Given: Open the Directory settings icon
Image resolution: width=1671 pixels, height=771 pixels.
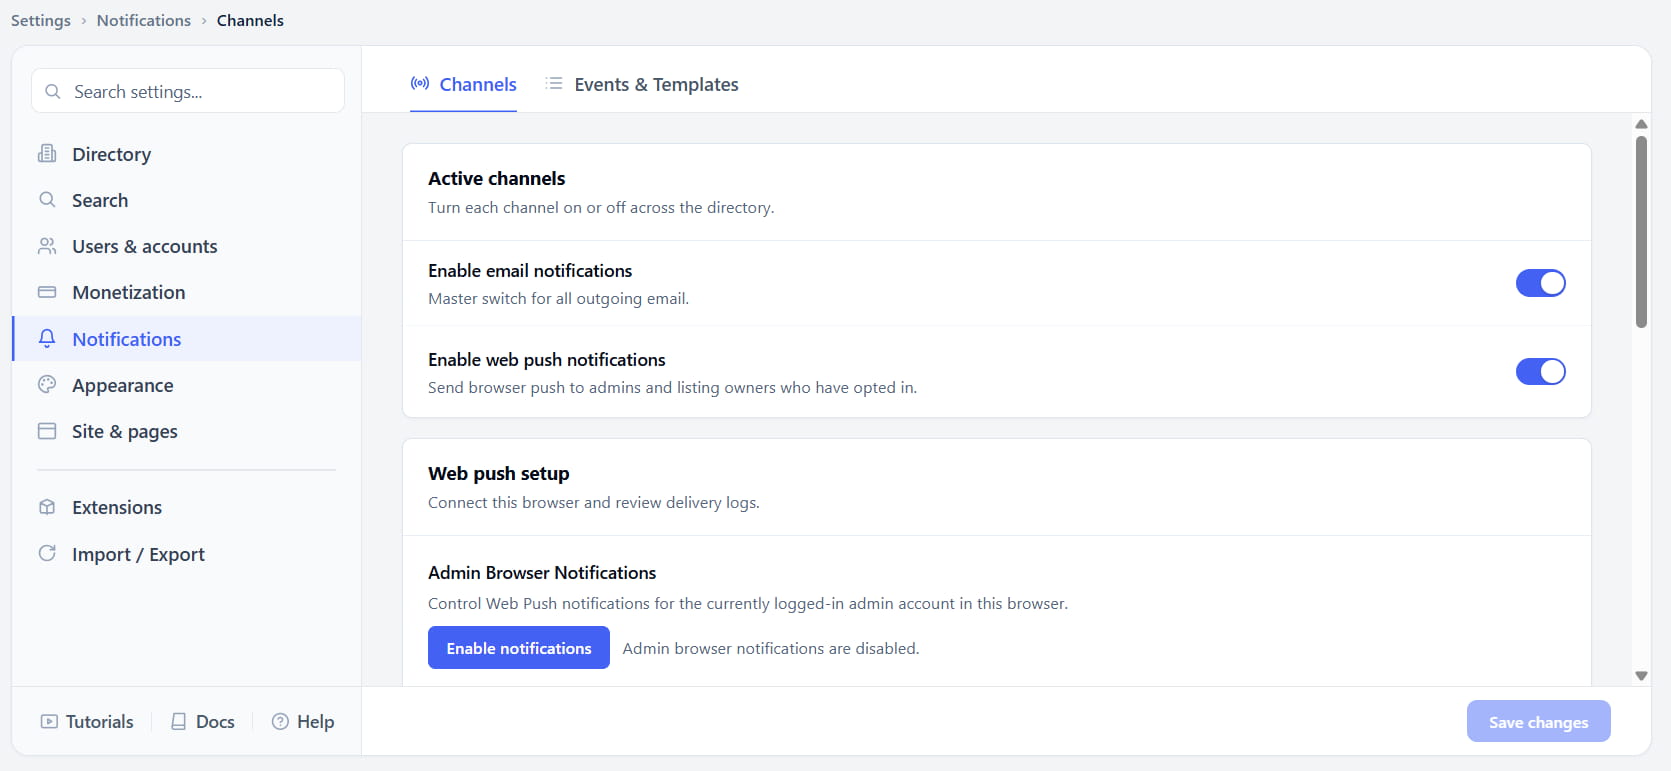Looking at the screenshot, I should click(x=47, y=153).
